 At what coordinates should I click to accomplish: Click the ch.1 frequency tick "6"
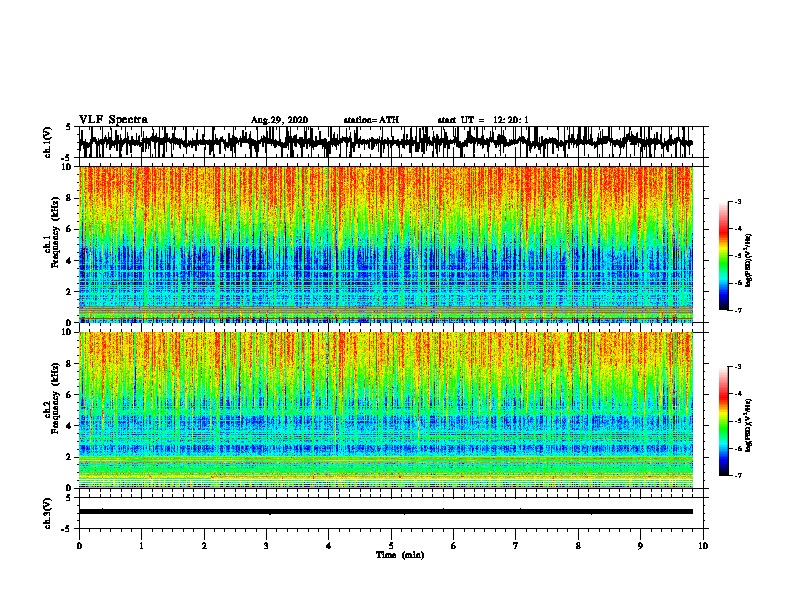pyautogui.click(x=69, y=229)
